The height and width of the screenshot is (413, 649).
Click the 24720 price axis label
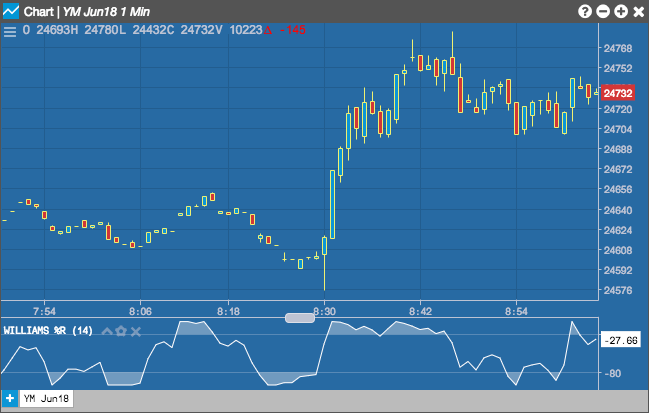(618, 109)
